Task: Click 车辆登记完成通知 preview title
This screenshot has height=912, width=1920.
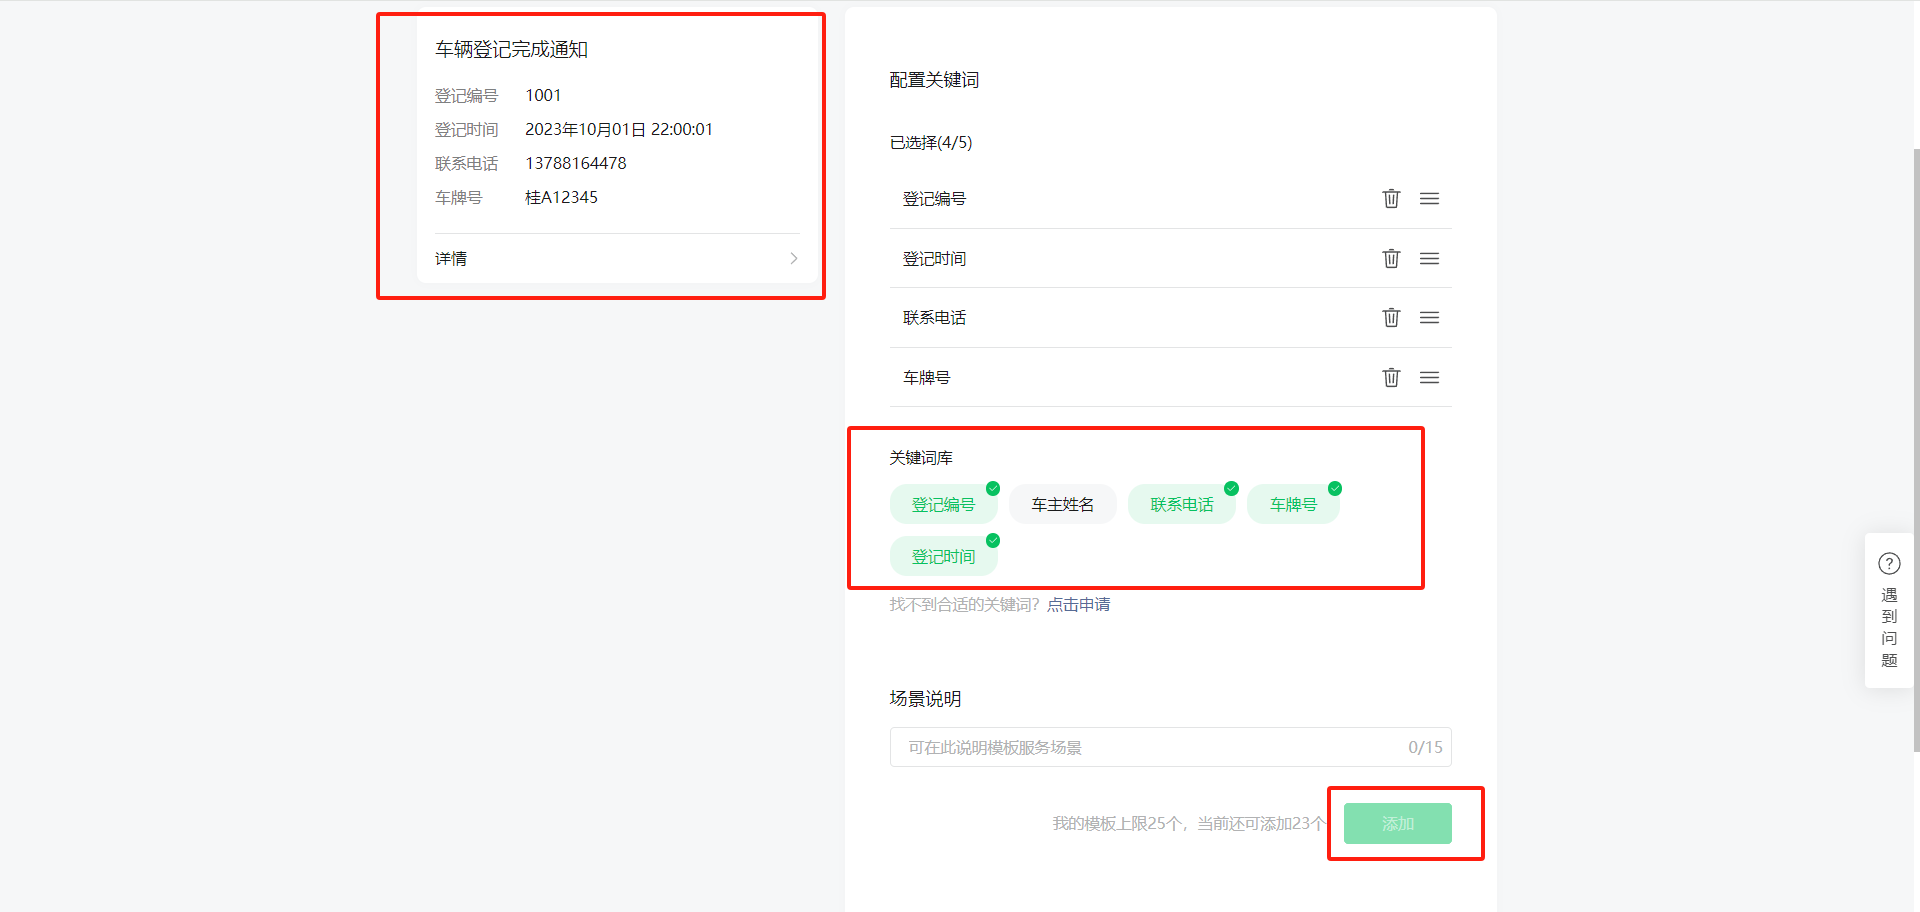Action: click(511, 49)
